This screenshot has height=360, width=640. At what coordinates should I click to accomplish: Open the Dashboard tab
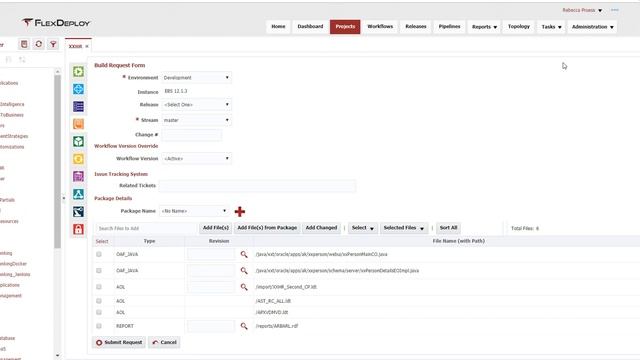coord(310,27)
